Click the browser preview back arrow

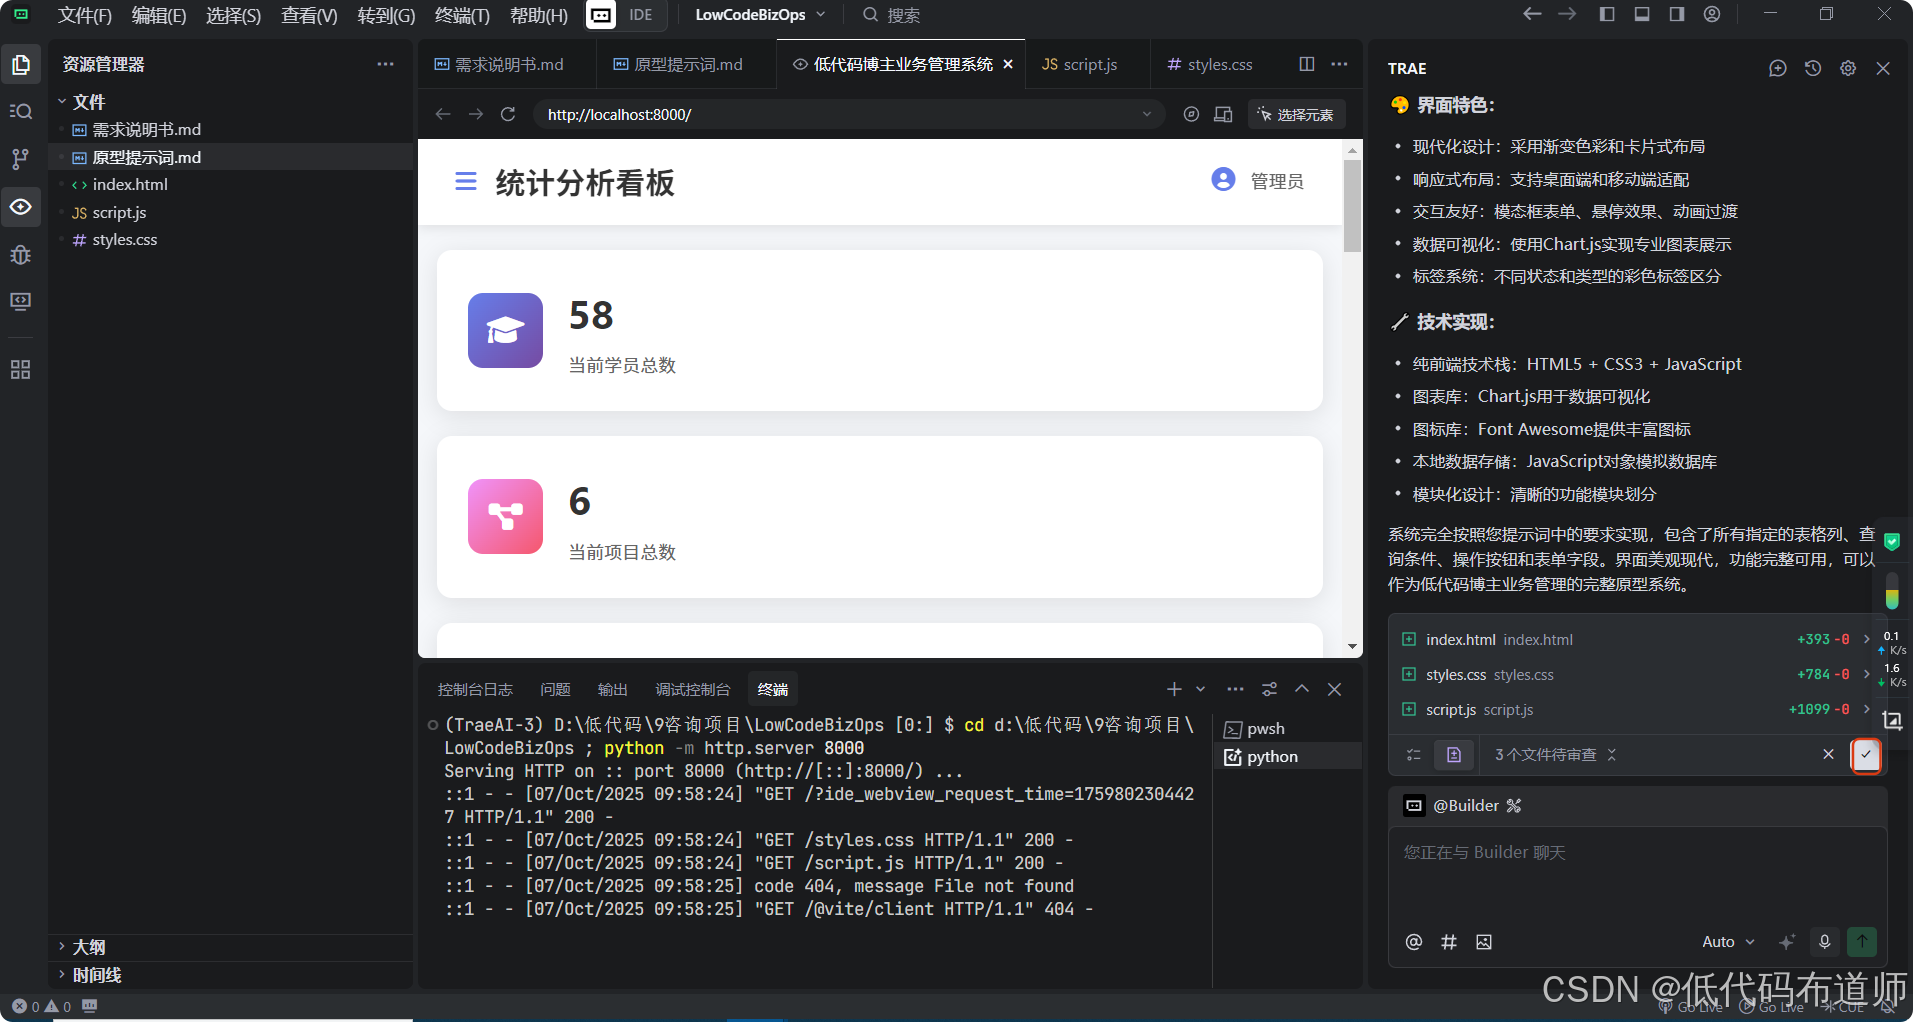[x=443, y=114]
